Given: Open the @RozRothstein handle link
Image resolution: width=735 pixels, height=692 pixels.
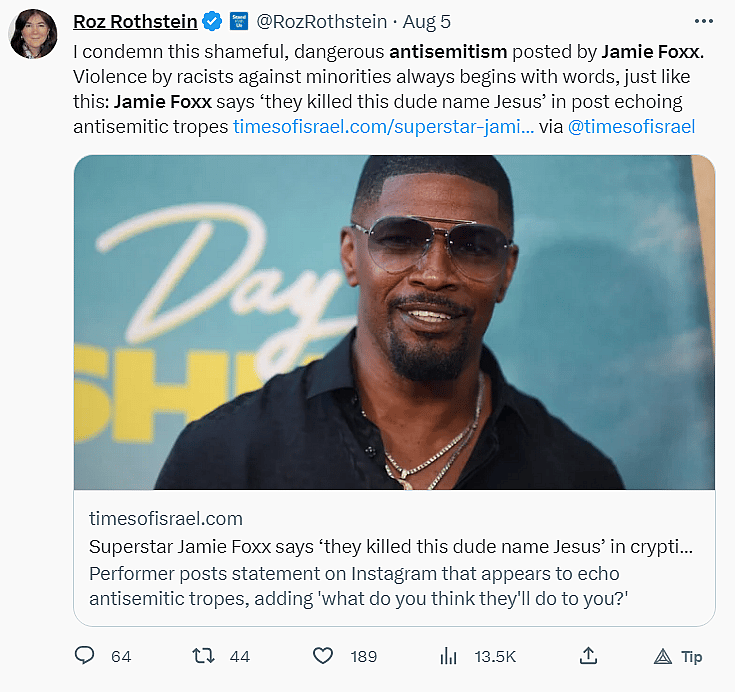Looking at the screenshot, I should (x=323, y=22).
